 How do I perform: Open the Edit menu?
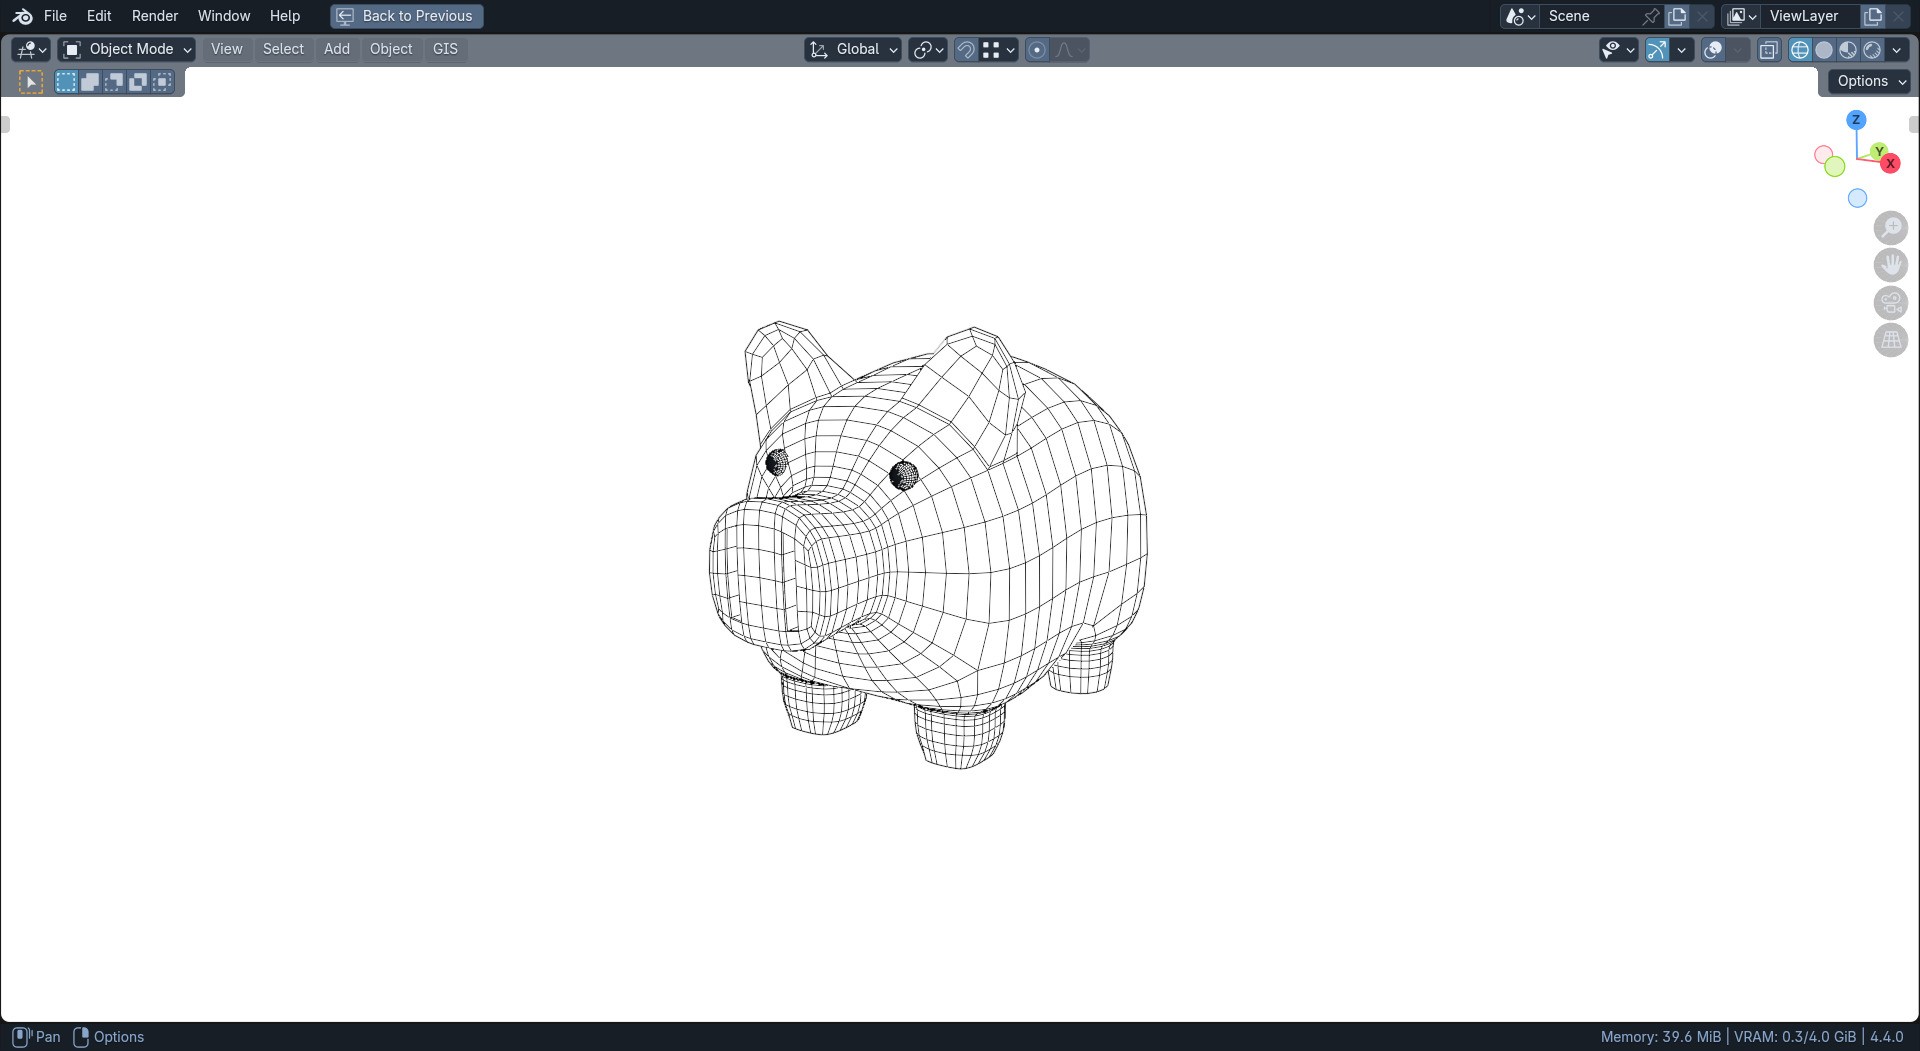(x=99, y=16)
